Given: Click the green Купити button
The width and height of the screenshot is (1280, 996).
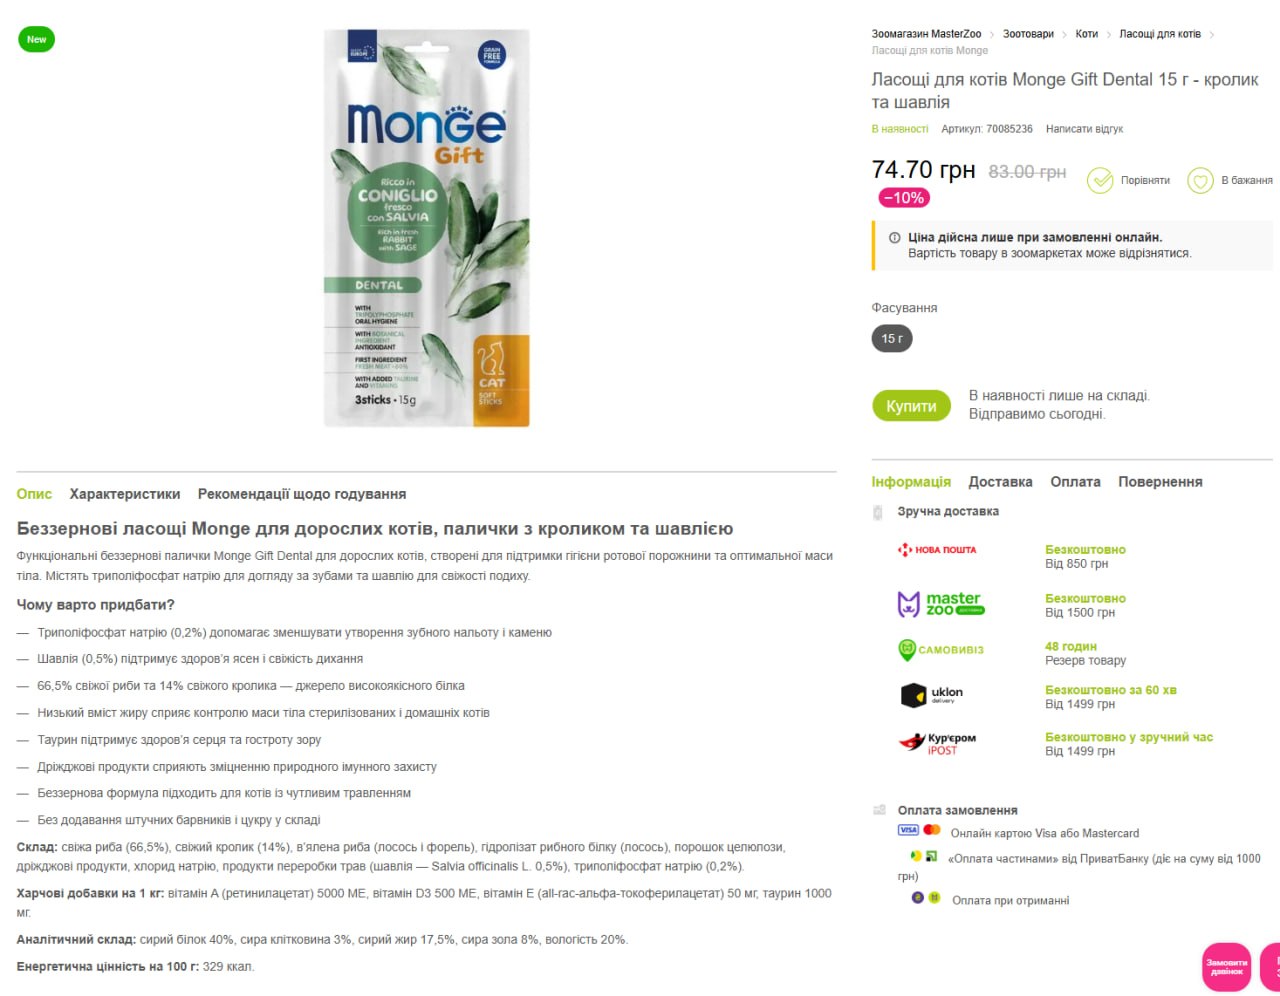Looking at the screenshot, I should 911,406.
